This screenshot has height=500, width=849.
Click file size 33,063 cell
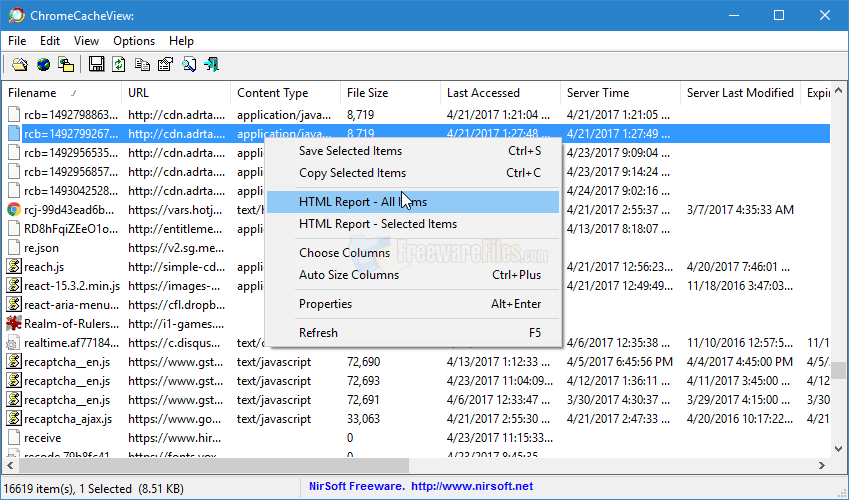[363, 419]
